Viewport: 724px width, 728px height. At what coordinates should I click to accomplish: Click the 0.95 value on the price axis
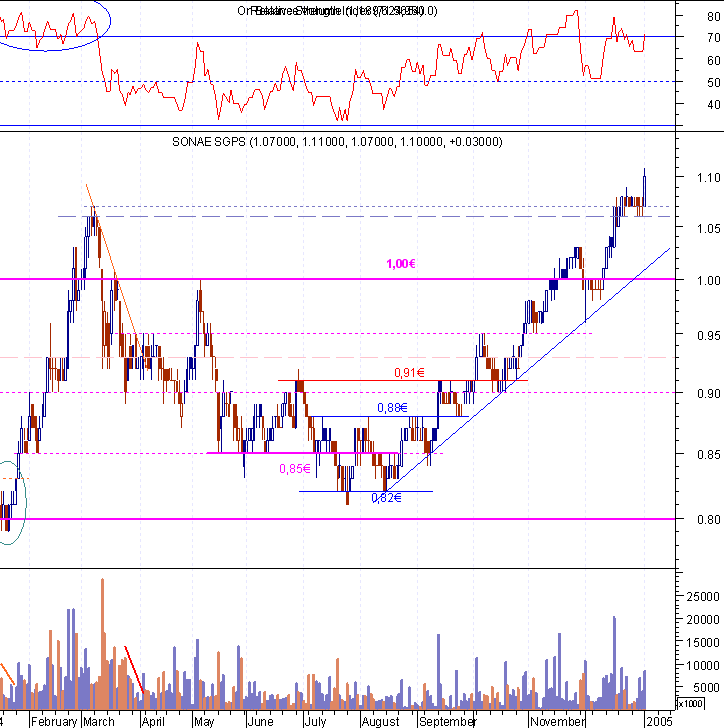click(709, 335)
